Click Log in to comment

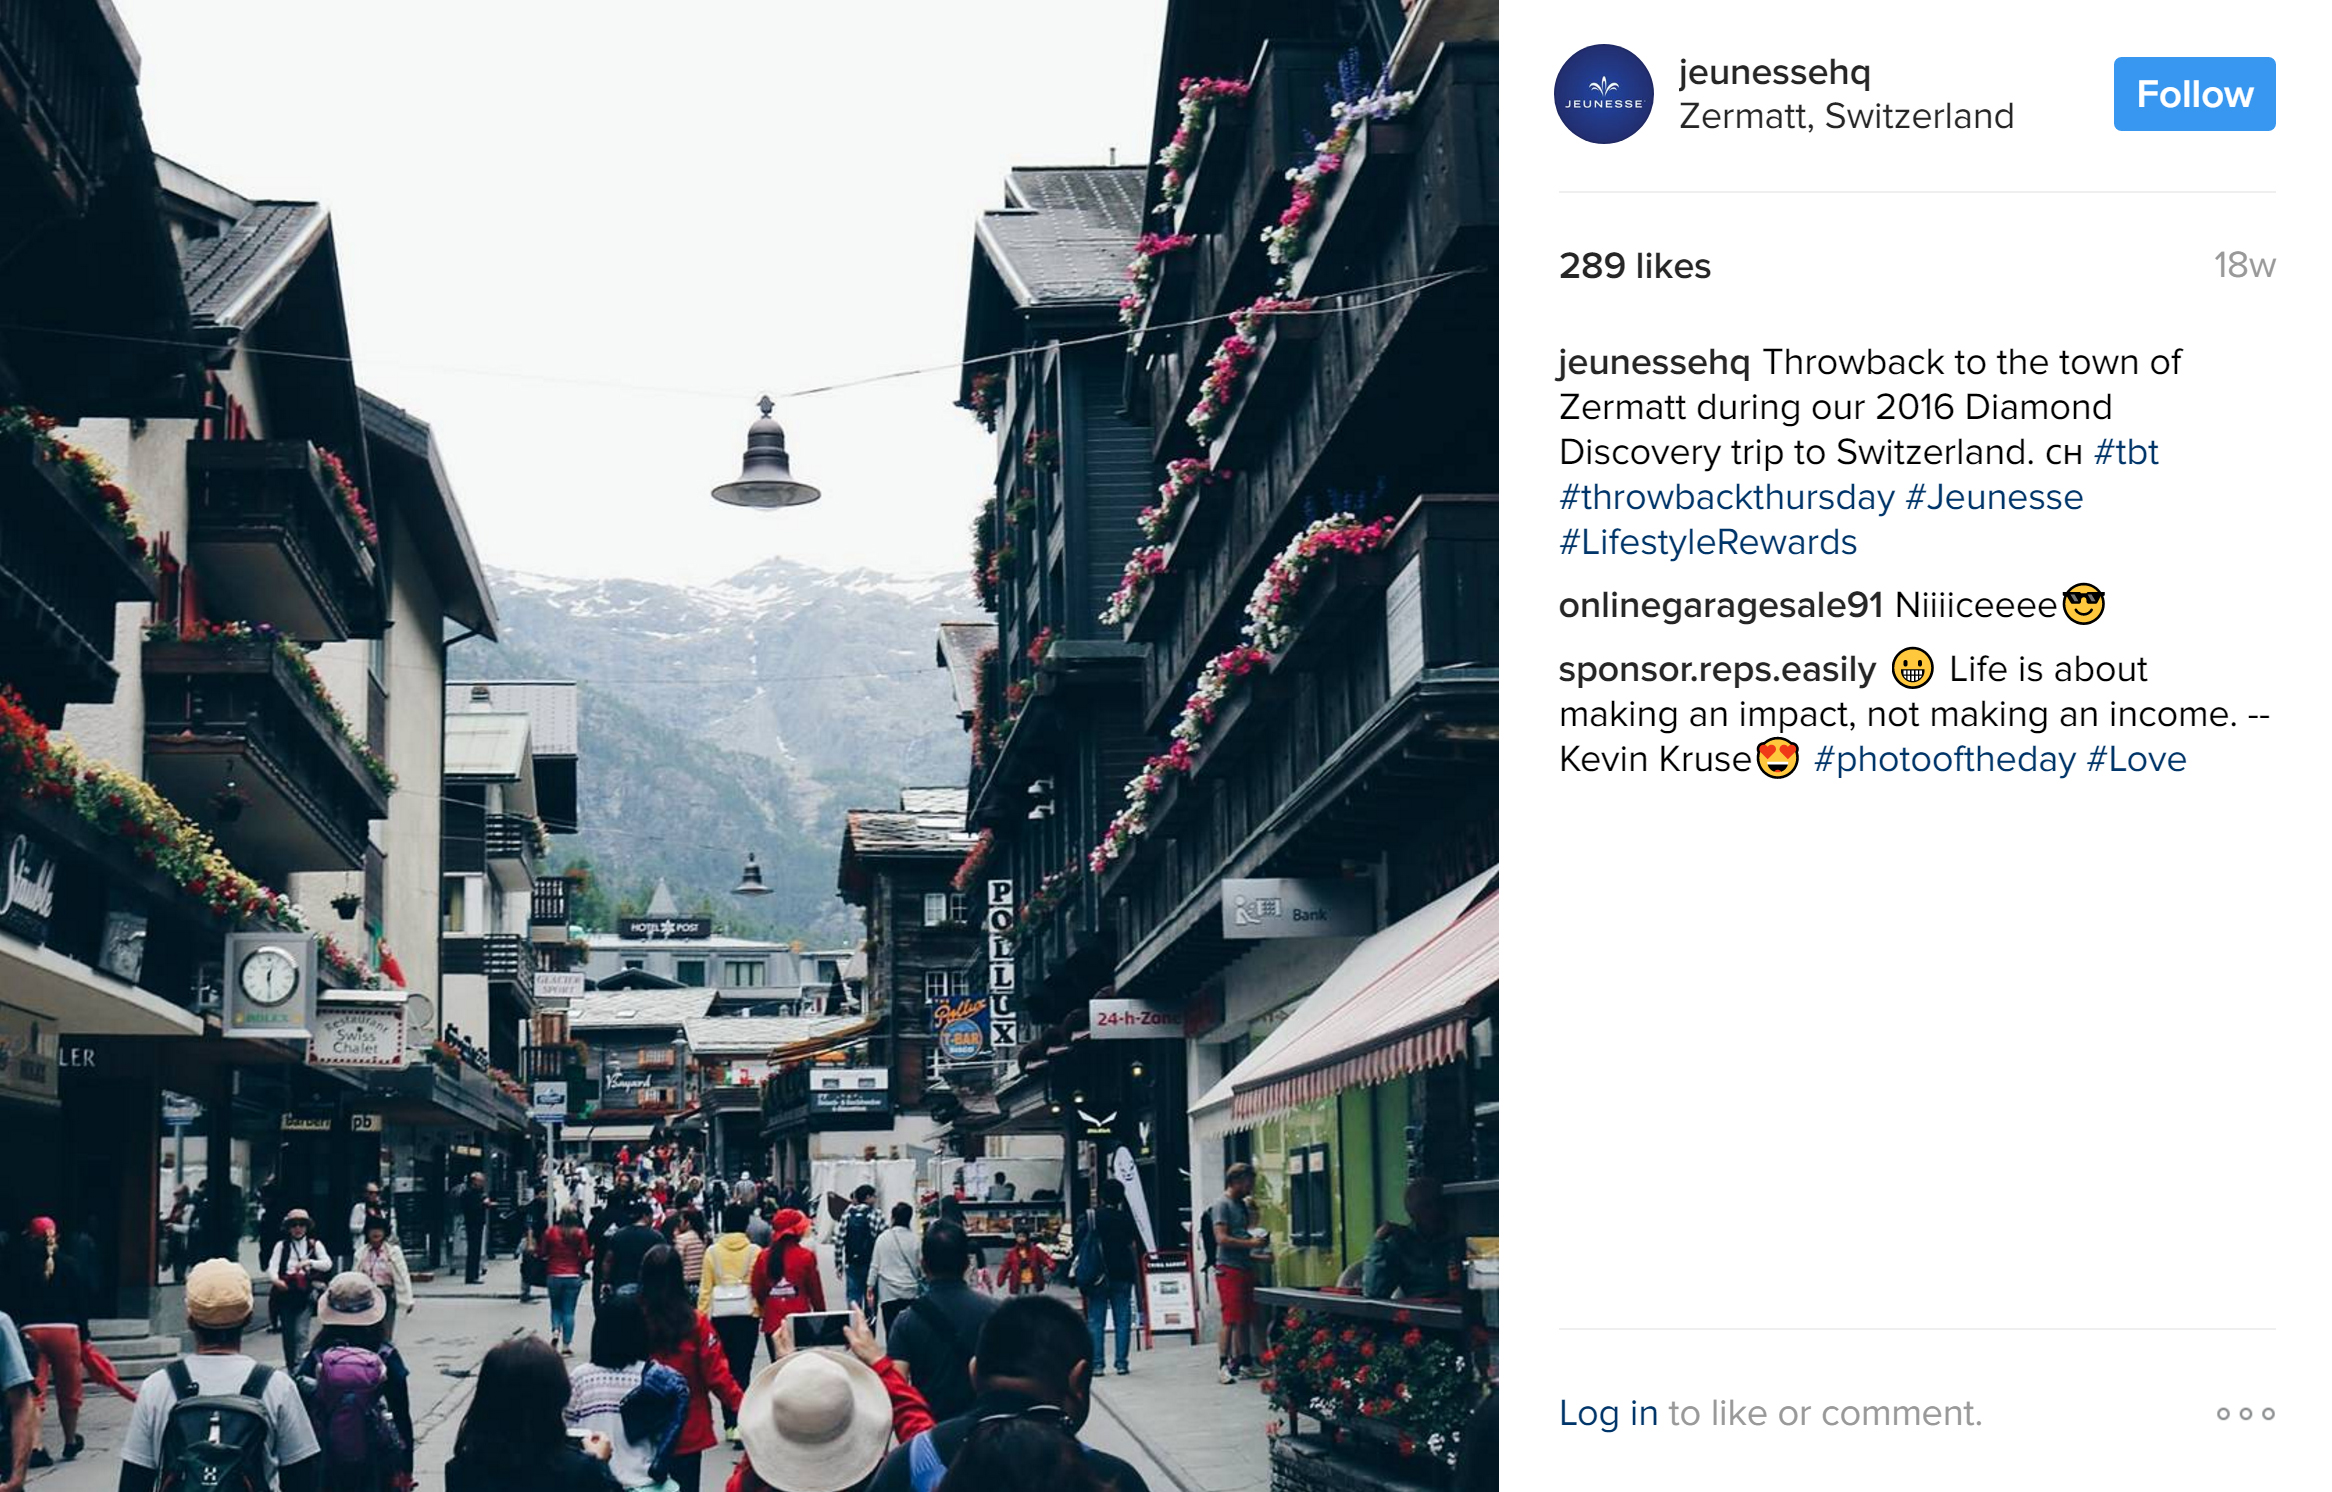[x=1608, y=1413]
